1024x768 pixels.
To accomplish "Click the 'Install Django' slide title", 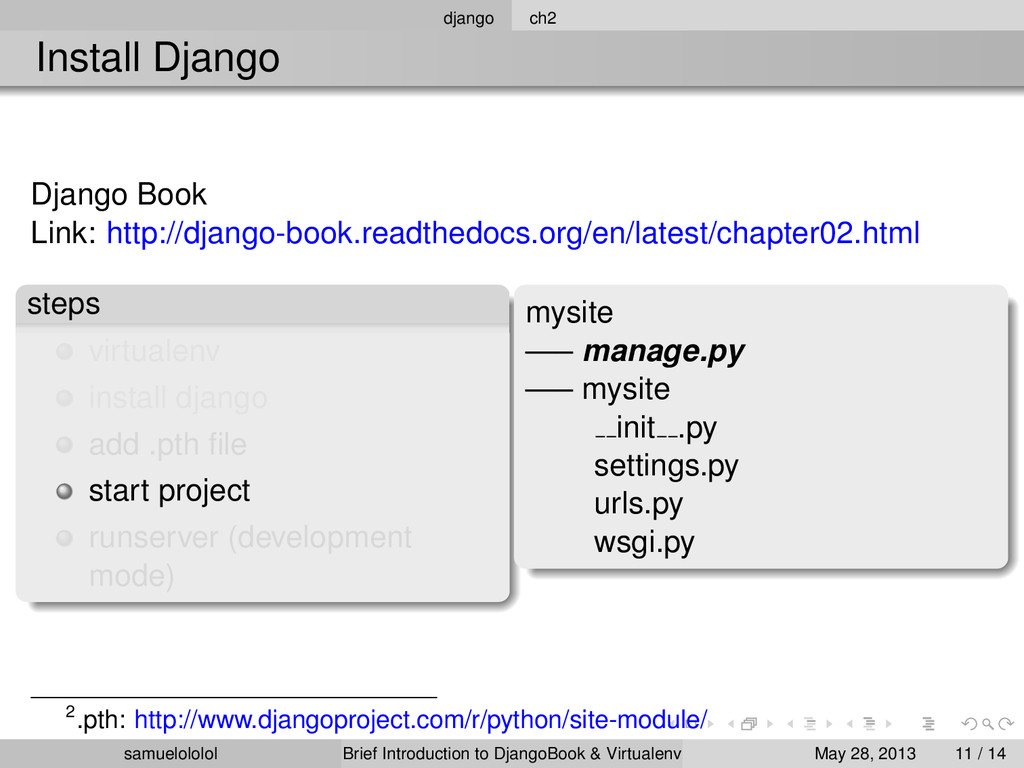I will pyautogui.click(x=158, y=57).
